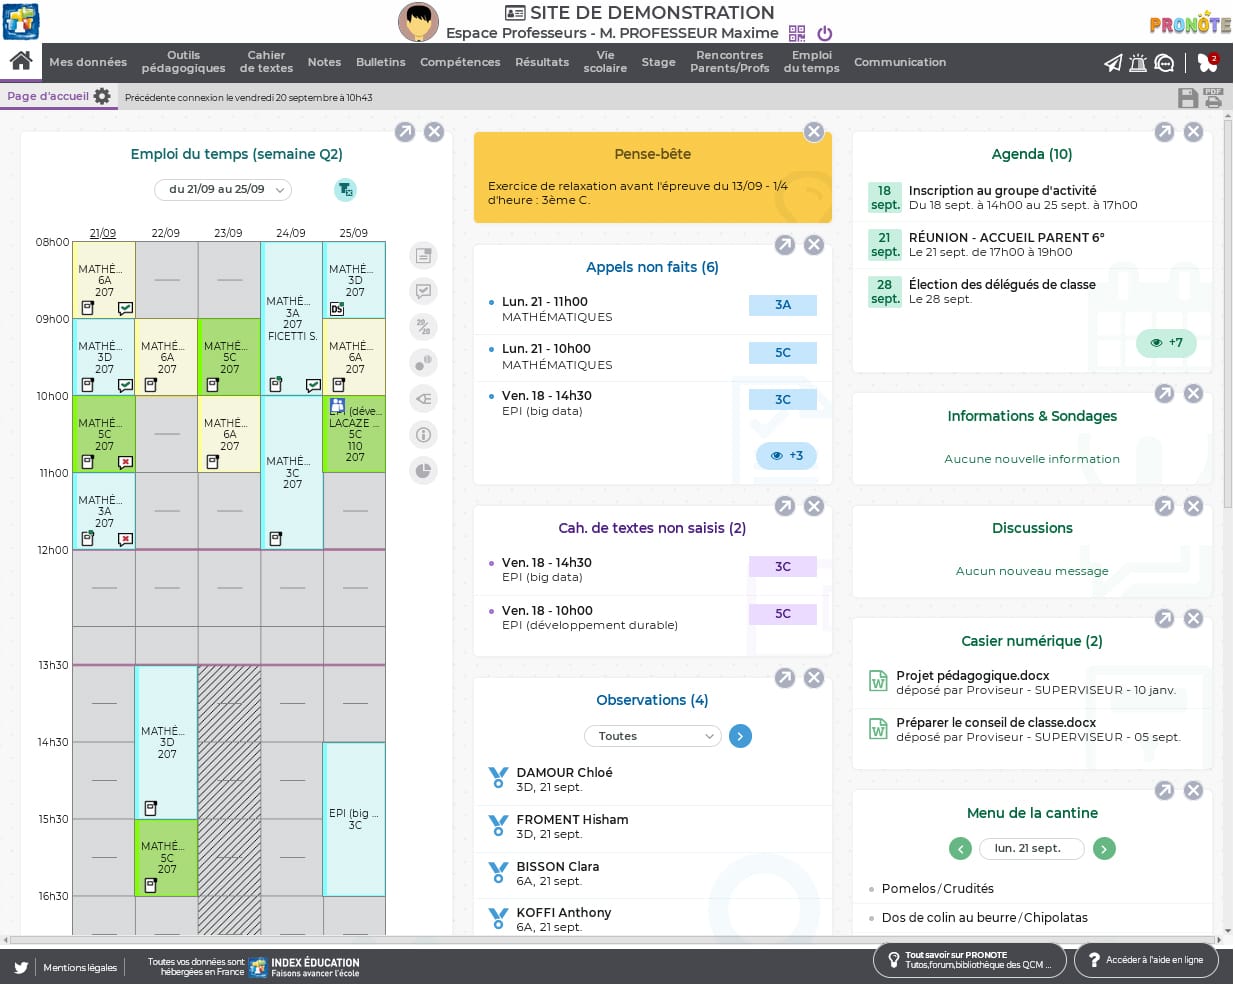The width and height of the screenshot is (1235, 985).
Task: Go to next cantine menu day
Action: [1104, 849]
